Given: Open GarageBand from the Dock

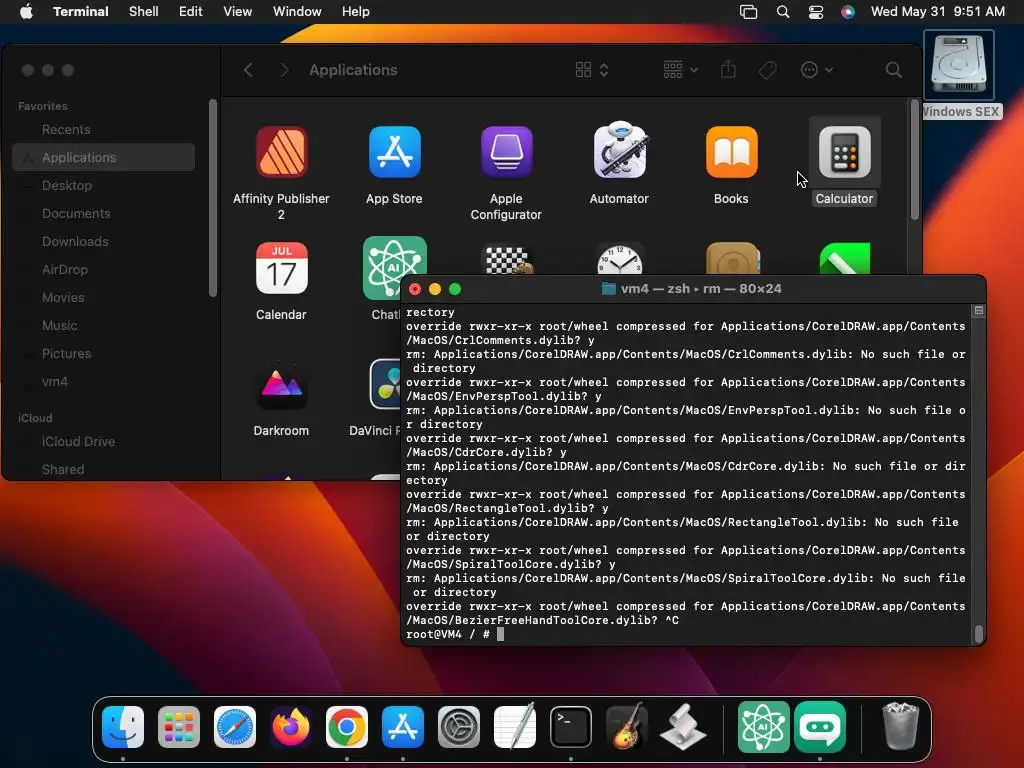Looking at the screenshot, I should point(627,727).
